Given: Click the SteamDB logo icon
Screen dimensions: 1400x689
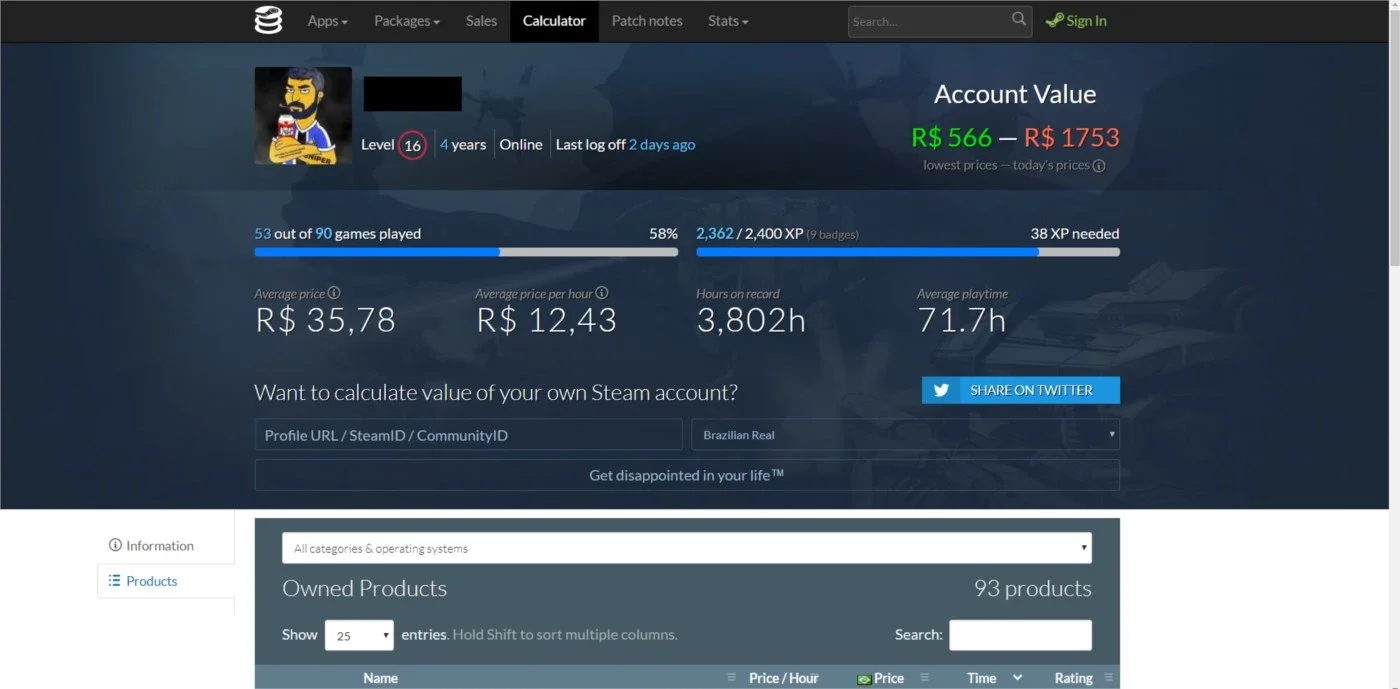Looking at the screenshot, I should [x=268, y=20].
